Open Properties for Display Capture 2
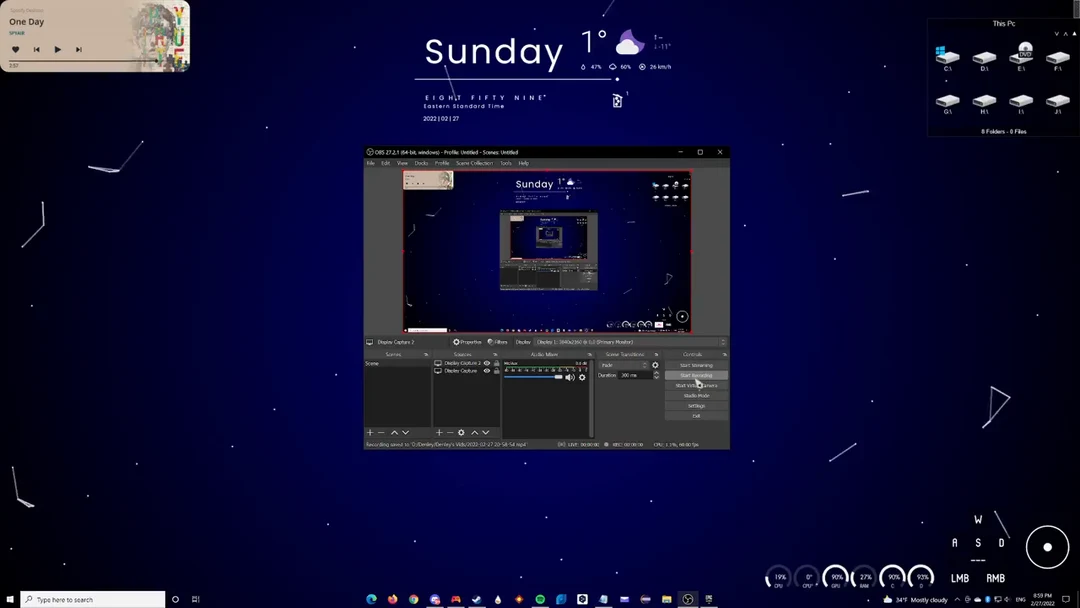This screenshot has height=608, width=1080. (x=465, y=342)
